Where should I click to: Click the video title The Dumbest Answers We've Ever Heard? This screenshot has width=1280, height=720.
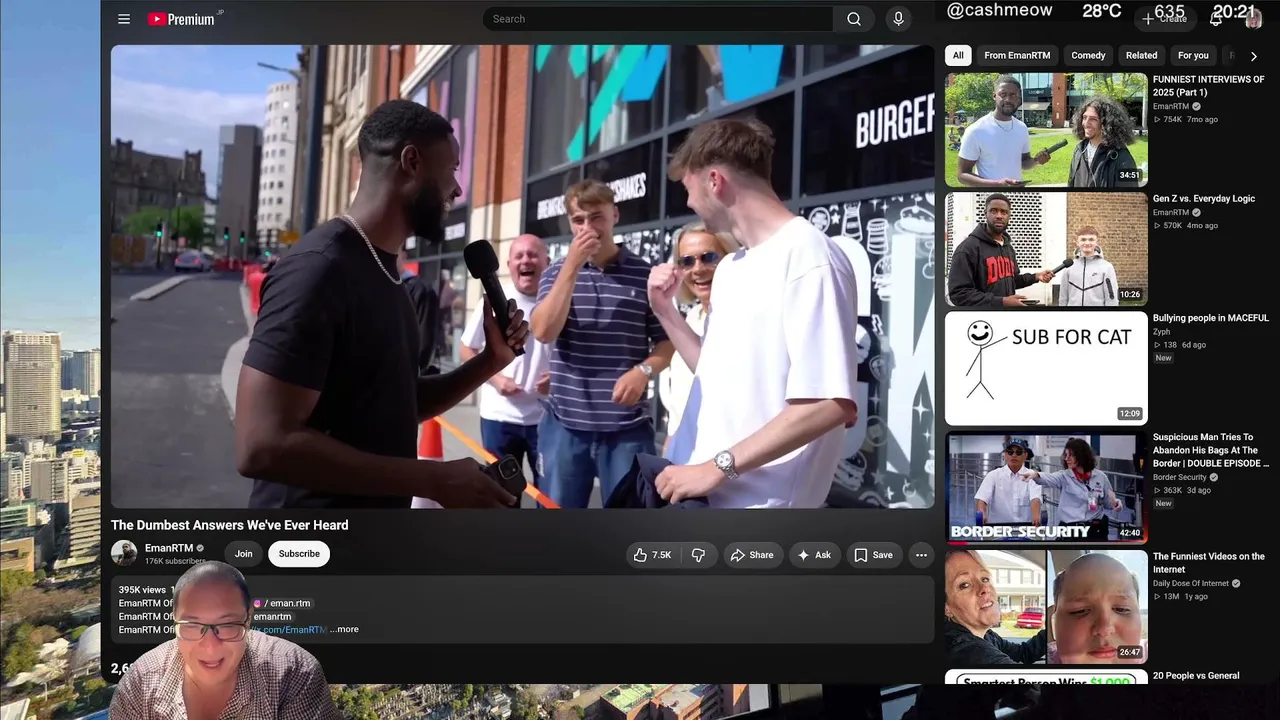tap(230, 525)
